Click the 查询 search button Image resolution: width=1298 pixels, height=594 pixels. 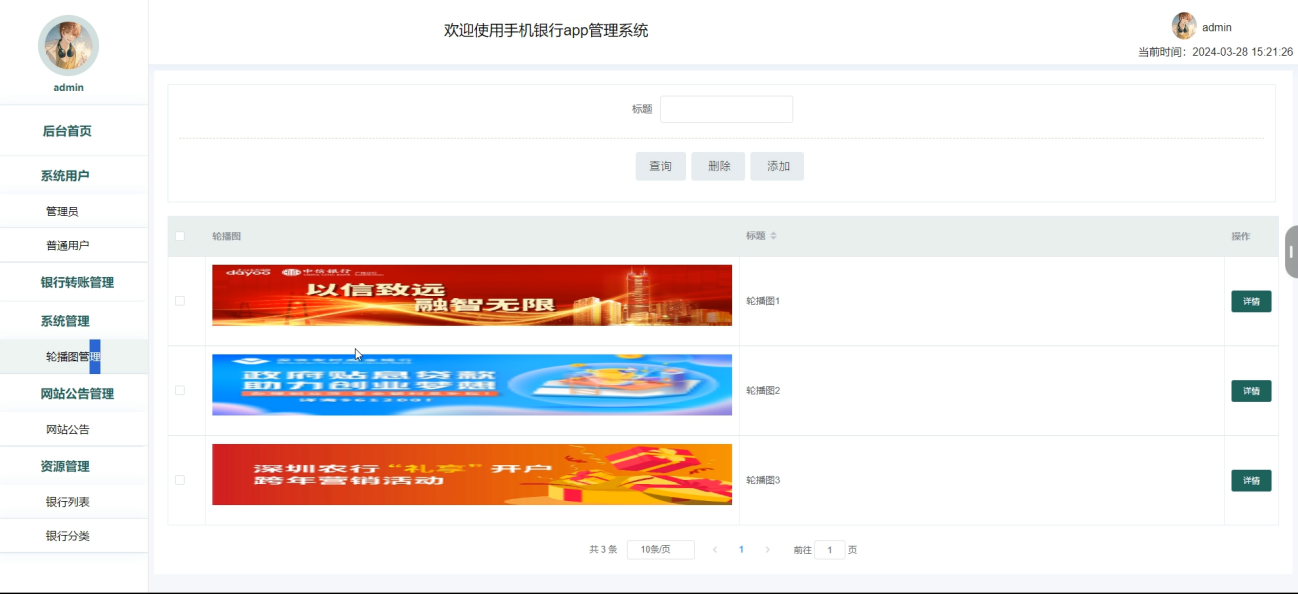(x=661, y=166)
